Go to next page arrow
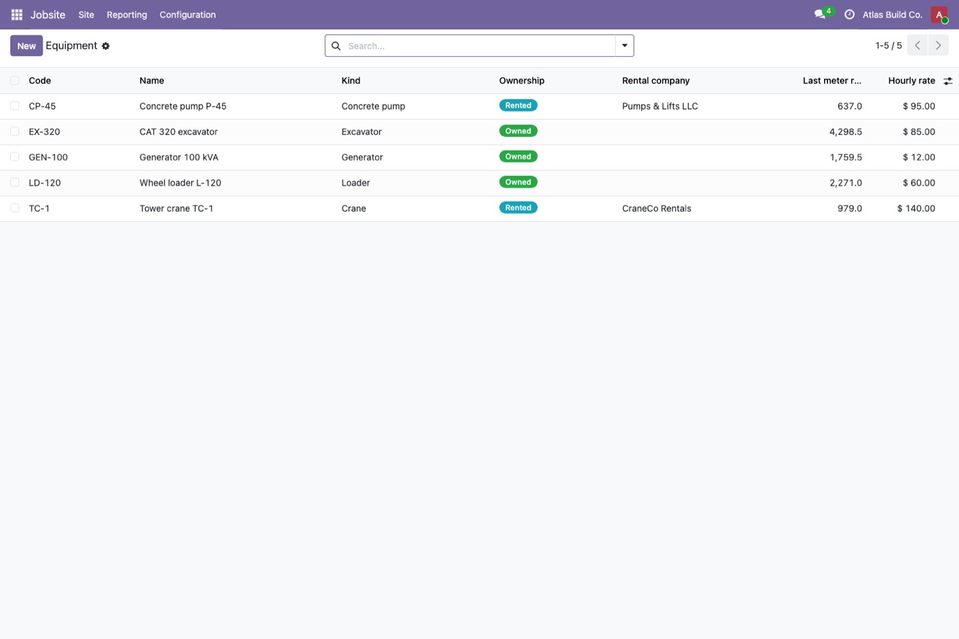Viewport: 959px width, 639px height. pyautogui.click(x=938, y=45)
